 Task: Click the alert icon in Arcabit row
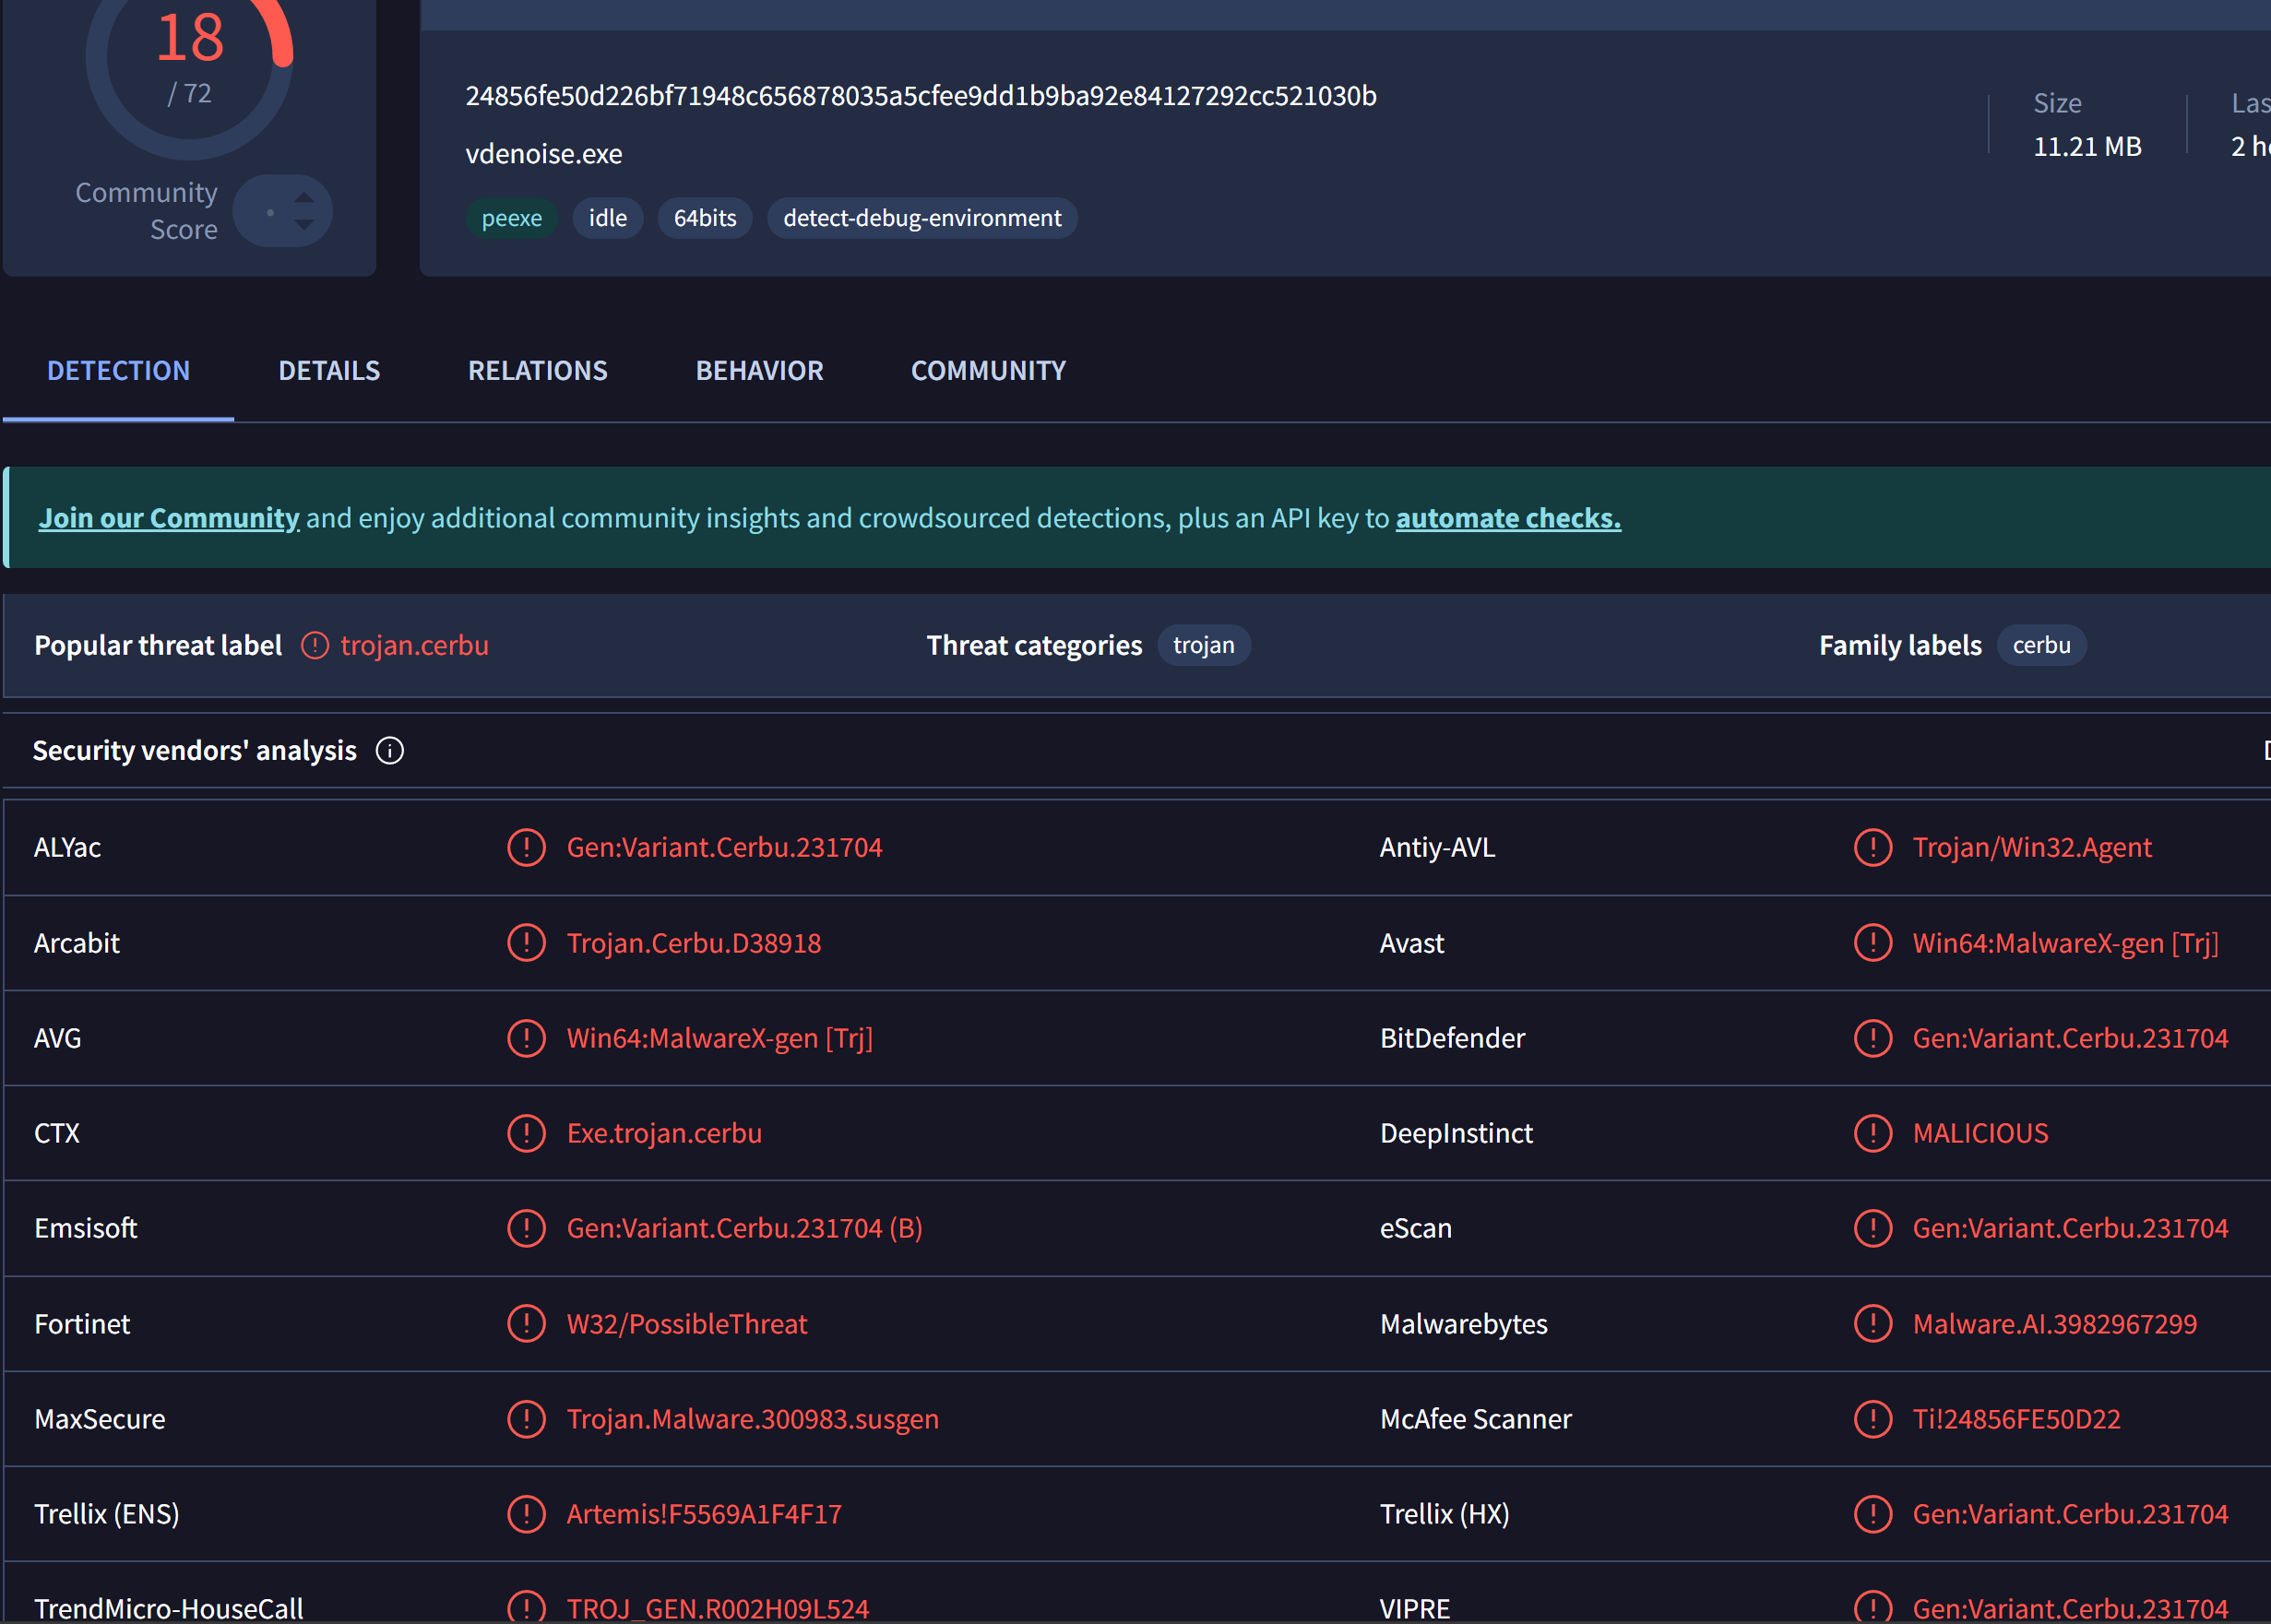point(526,943)
